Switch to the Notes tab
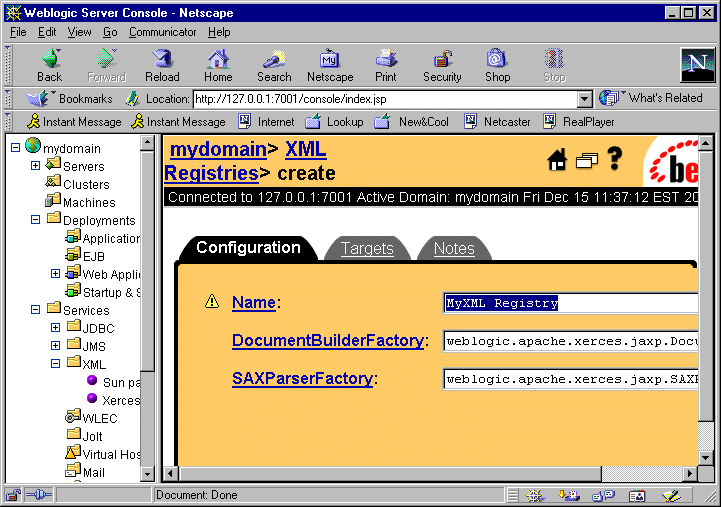Viewport: 721px width, 507px height. pos(454,248)
